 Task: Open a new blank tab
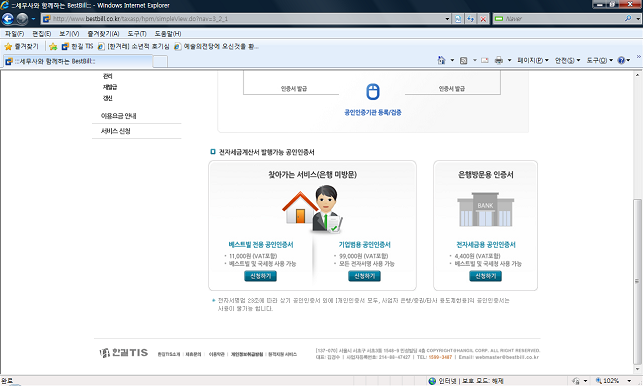pyautogui.click(x=160, y=62)
